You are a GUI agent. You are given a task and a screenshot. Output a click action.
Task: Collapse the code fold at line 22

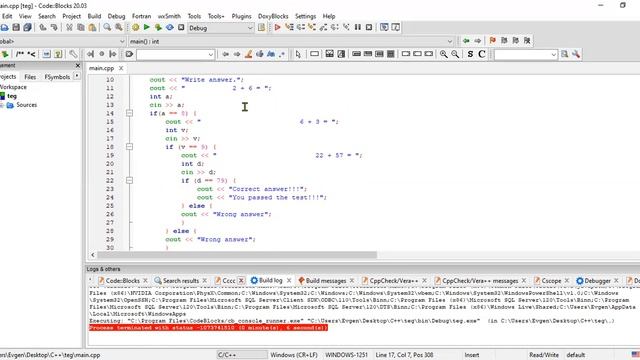tap(129, 180)
